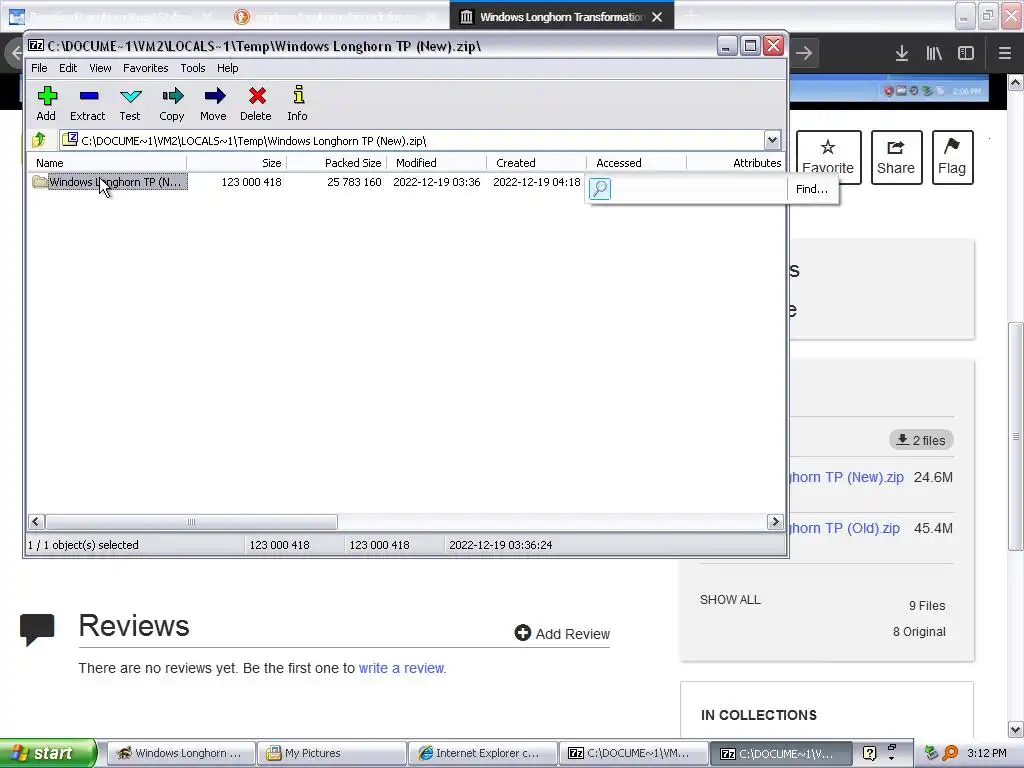Viewport: 1024px width, 768px height.
Task: Open the browser library icon
Action: (x=934, y=54)
